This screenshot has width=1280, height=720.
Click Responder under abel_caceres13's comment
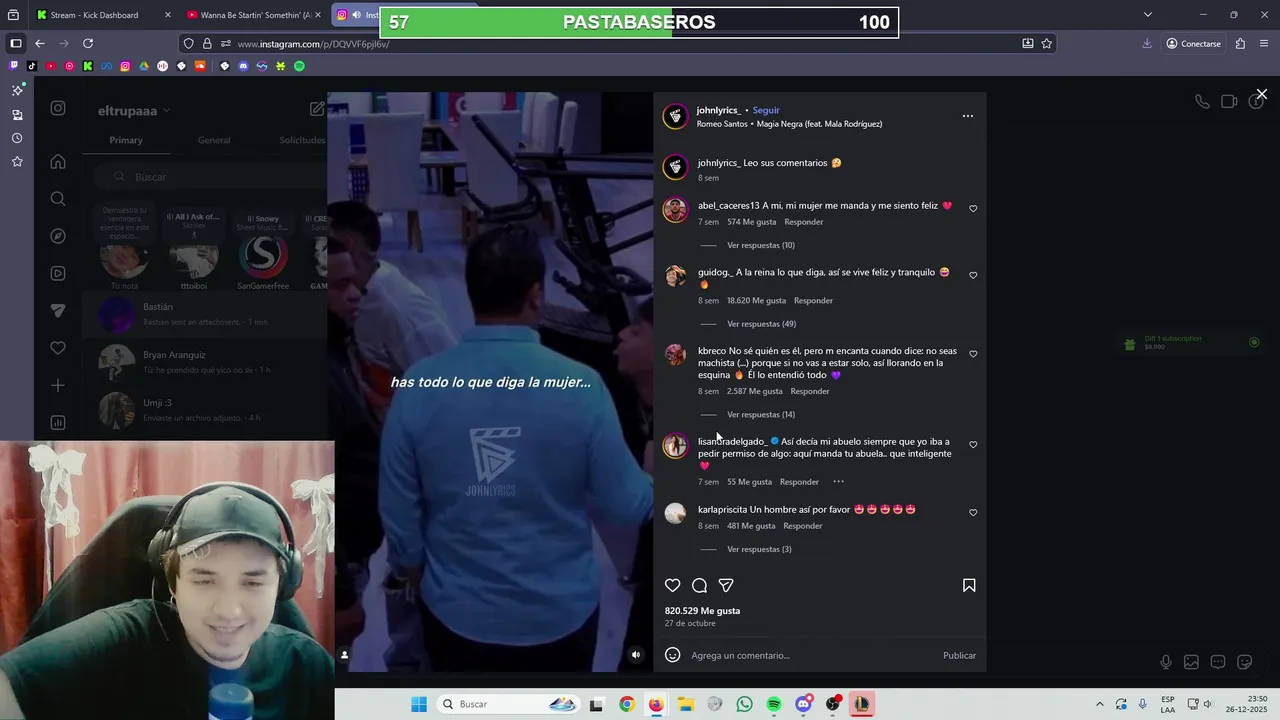[x=804, y=222]
